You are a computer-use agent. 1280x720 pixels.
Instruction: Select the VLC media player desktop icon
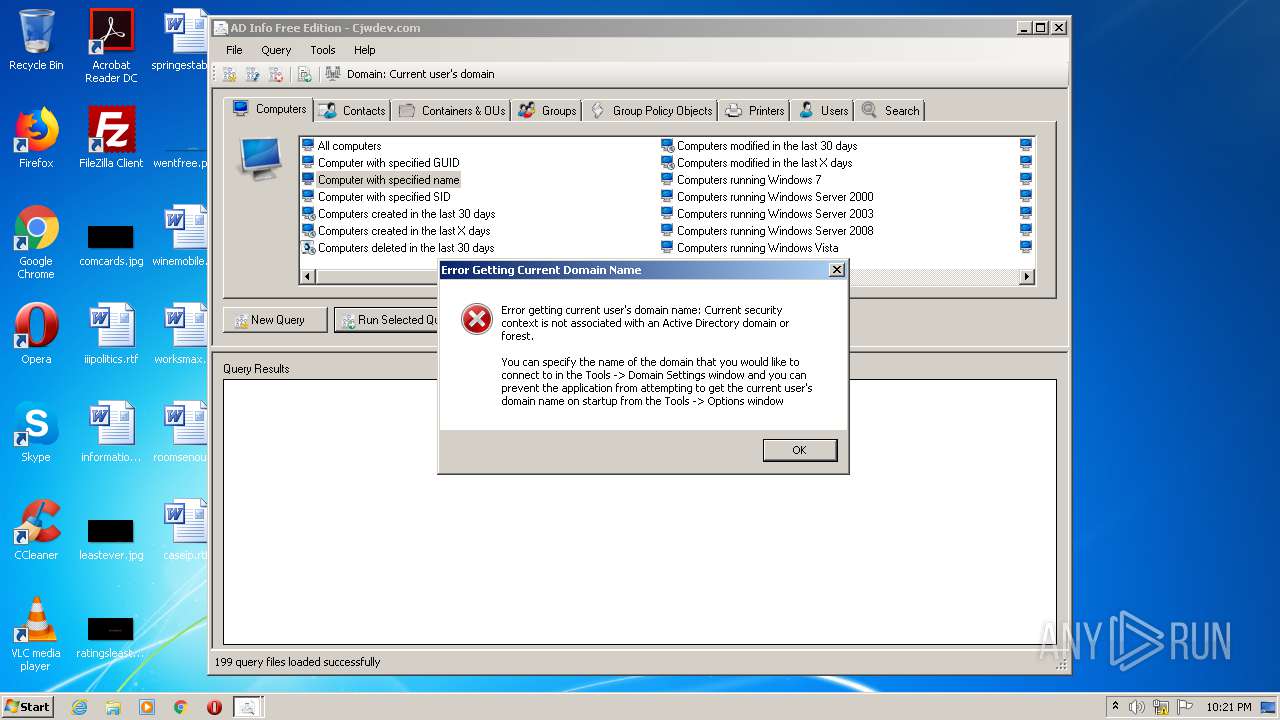point(36,634)
